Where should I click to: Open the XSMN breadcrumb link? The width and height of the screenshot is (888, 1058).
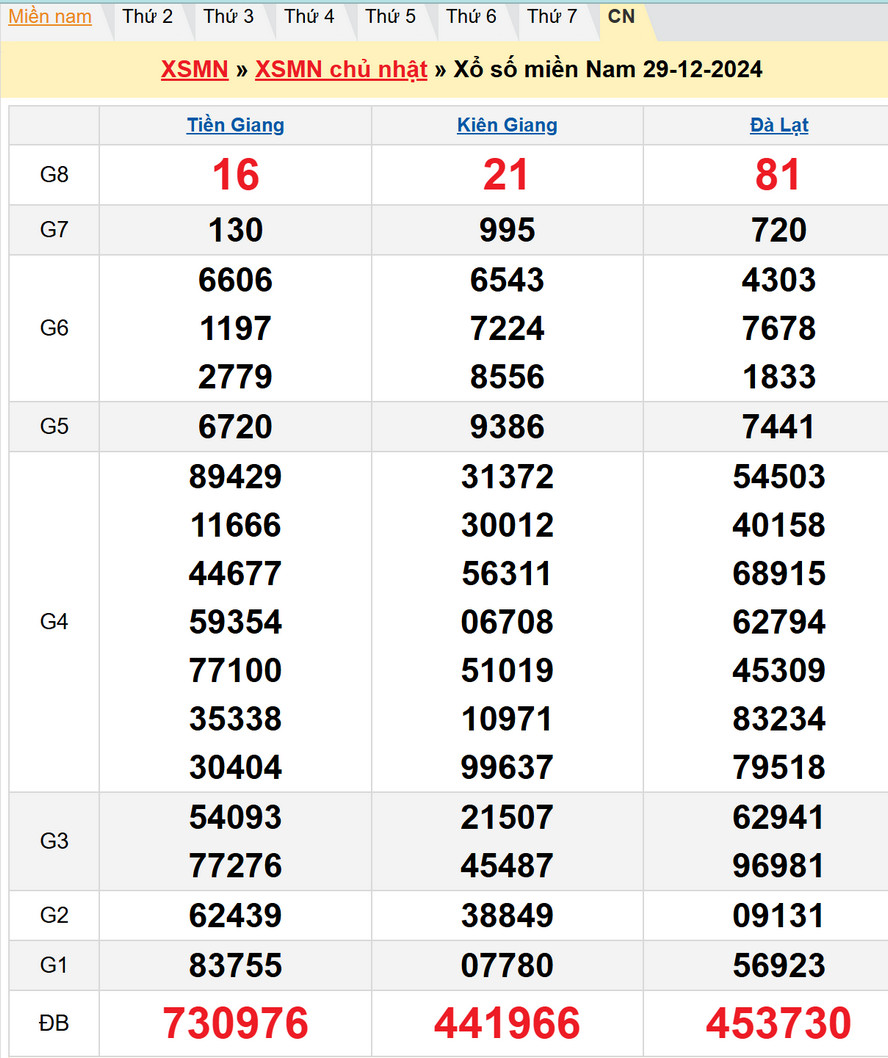tap(194, 69)
